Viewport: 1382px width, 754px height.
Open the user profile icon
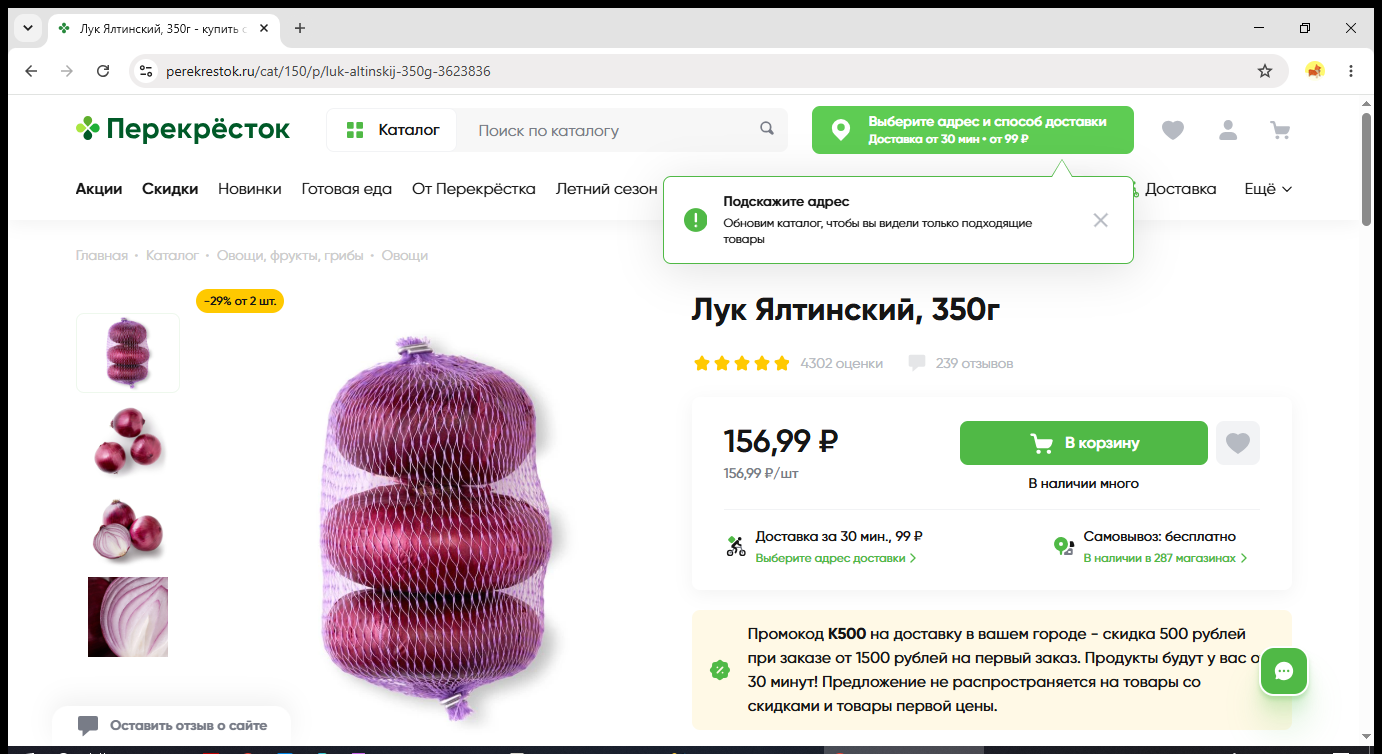pyautogui.click(x=1228, y=130)
